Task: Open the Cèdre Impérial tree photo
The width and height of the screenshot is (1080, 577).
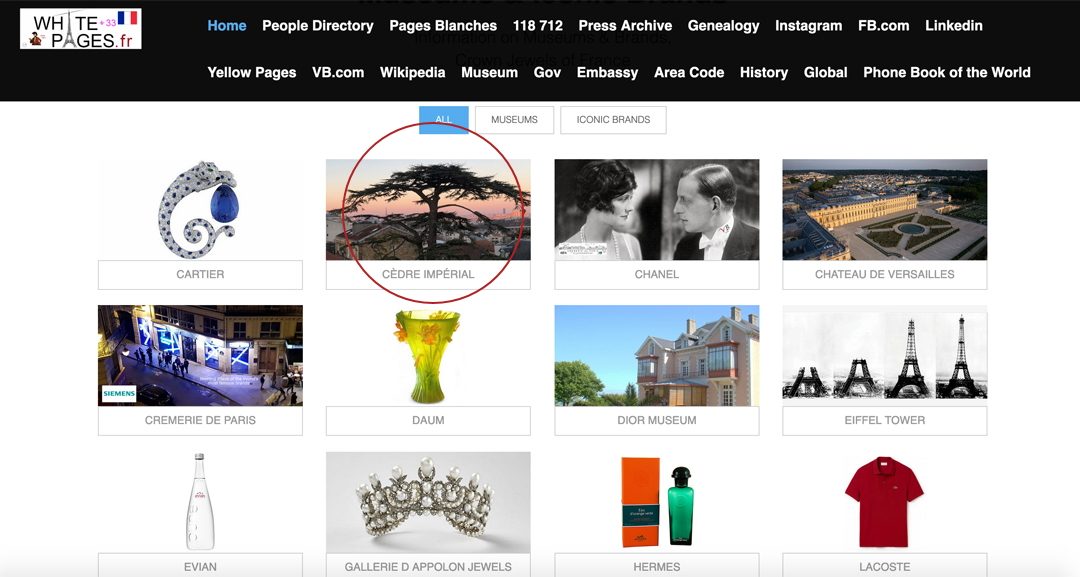Action: coord(428,209)
